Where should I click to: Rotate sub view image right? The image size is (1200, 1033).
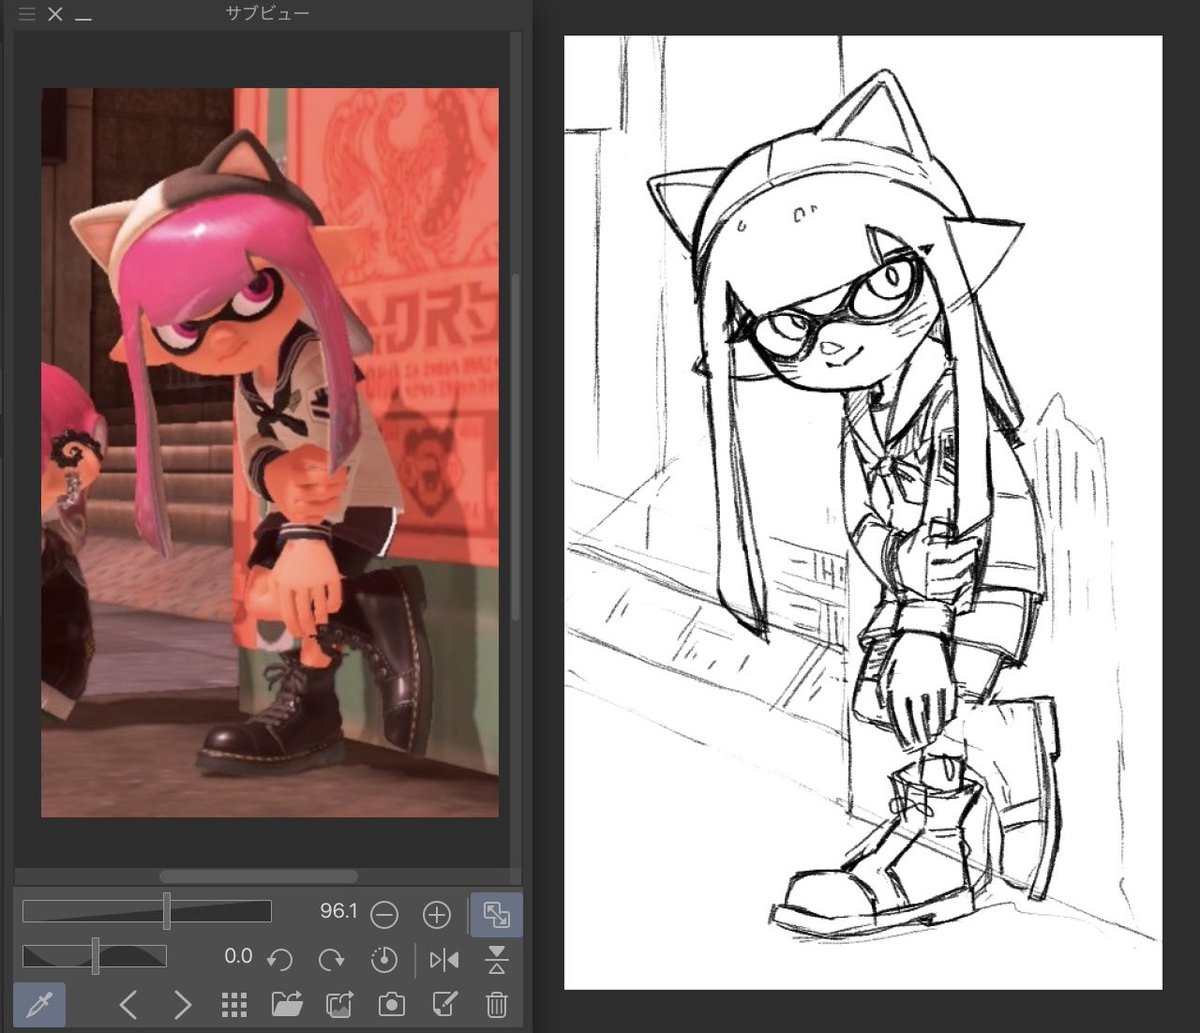331,960
